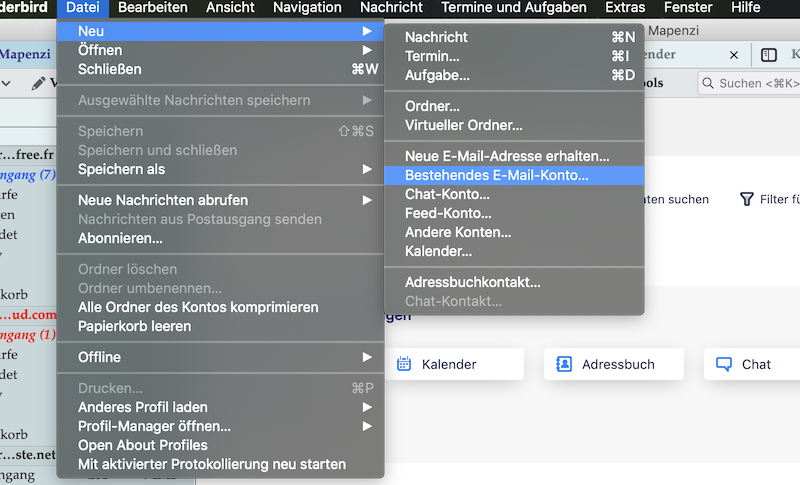
Task: Select the red ...ud.com account
Action: tap(28, 314)
